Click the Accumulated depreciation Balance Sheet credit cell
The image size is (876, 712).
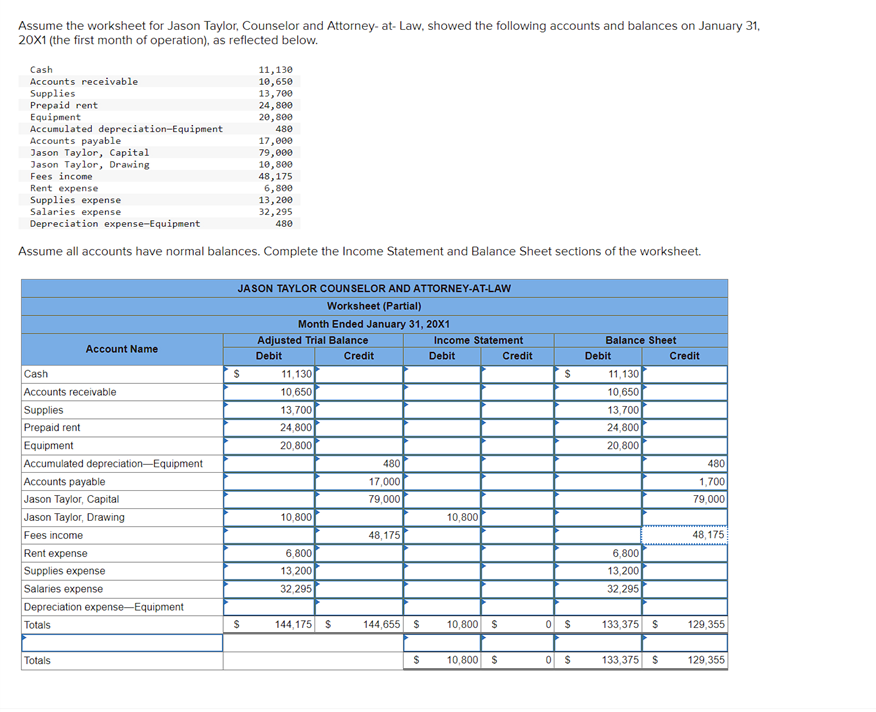pos(685,464)
